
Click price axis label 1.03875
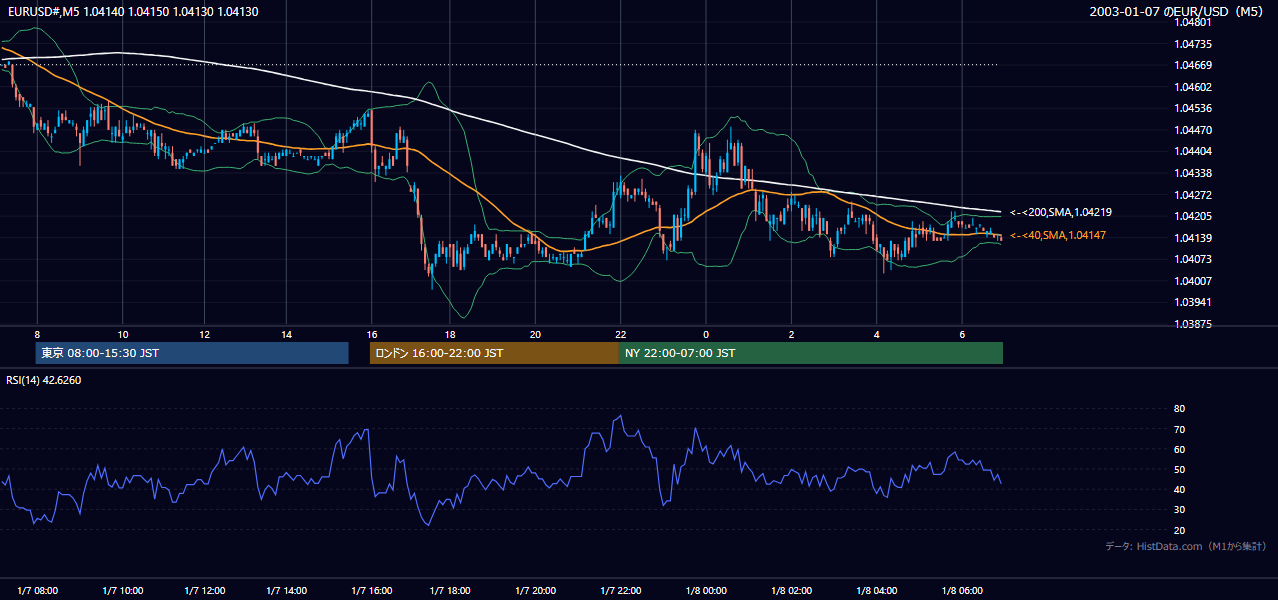coord(1193,324)
